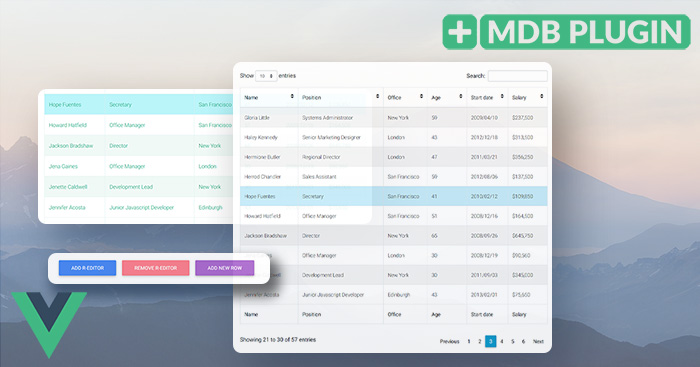Click the Regional Director position cell
The width and height of the screenshot is (700, 367).
point(321,157)
